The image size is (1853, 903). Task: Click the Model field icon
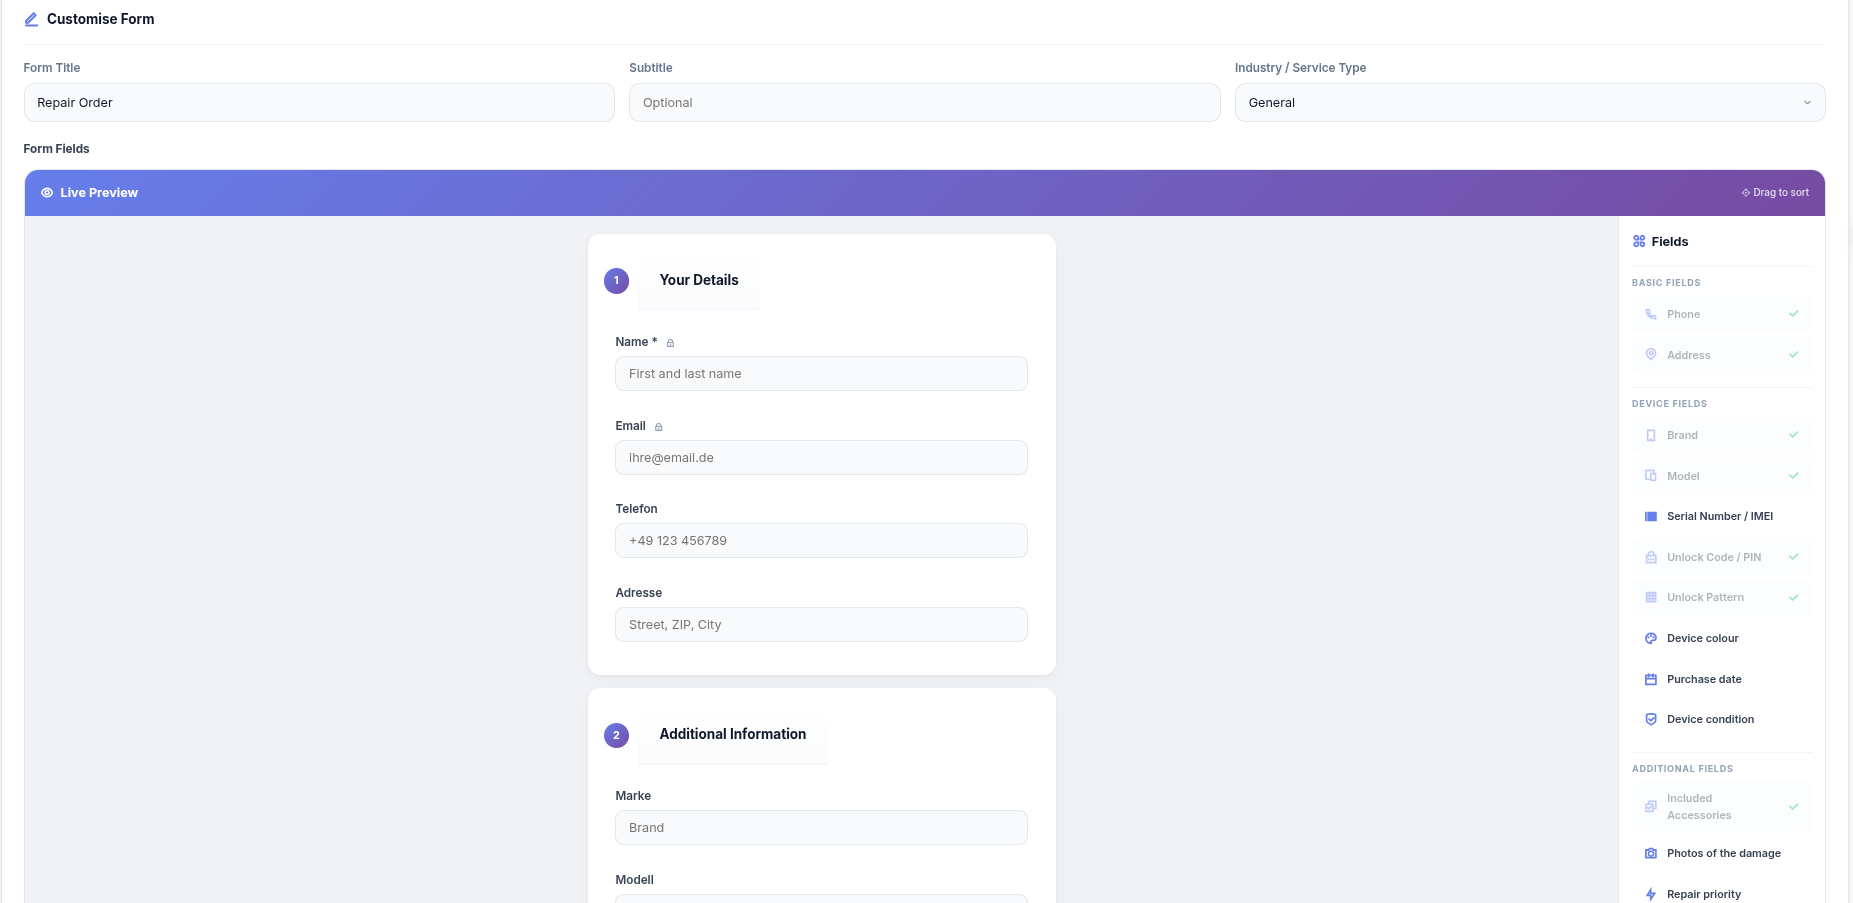point(1651,476)
